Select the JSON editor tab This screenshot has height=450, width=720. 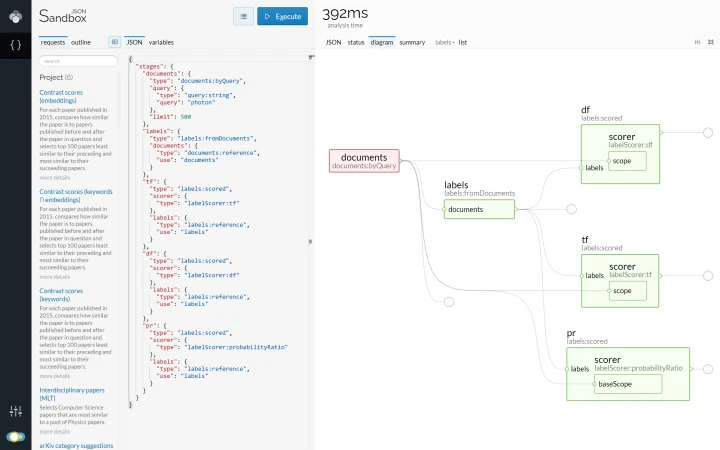135,42
